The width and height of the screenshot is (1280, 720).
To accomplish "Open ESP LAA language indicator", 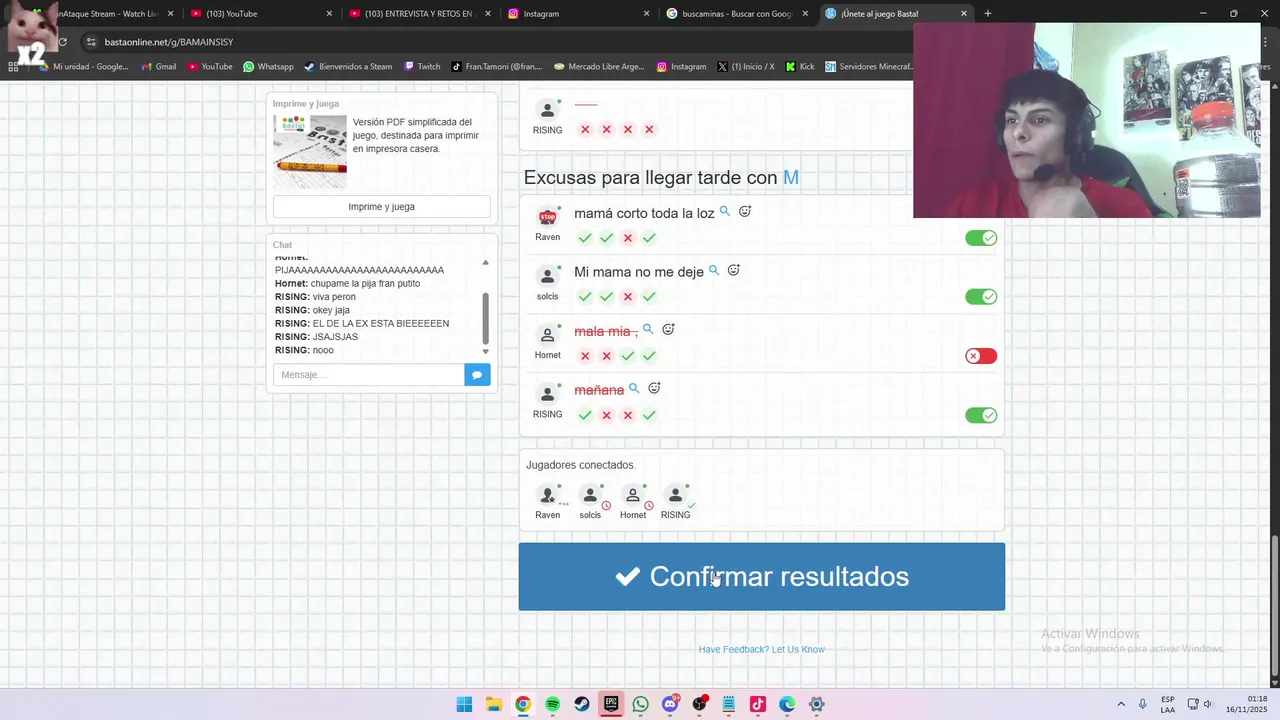I will pyautogui.click(x=1168, y=704).
